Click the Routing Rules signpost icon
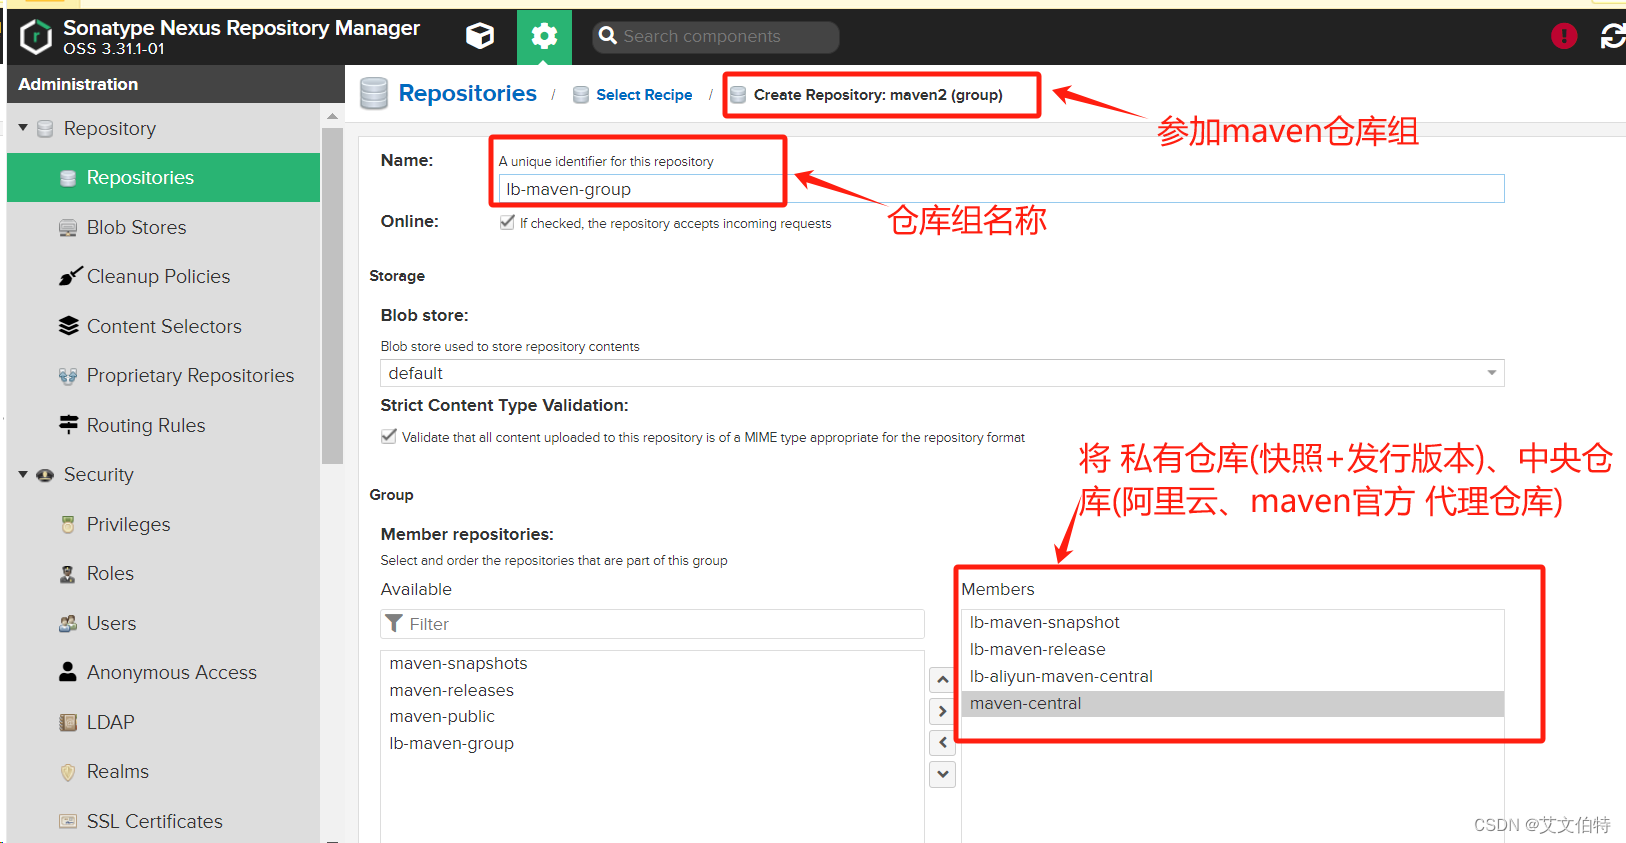Screen dimensions: 1626x843 click(x=68, y=425)
